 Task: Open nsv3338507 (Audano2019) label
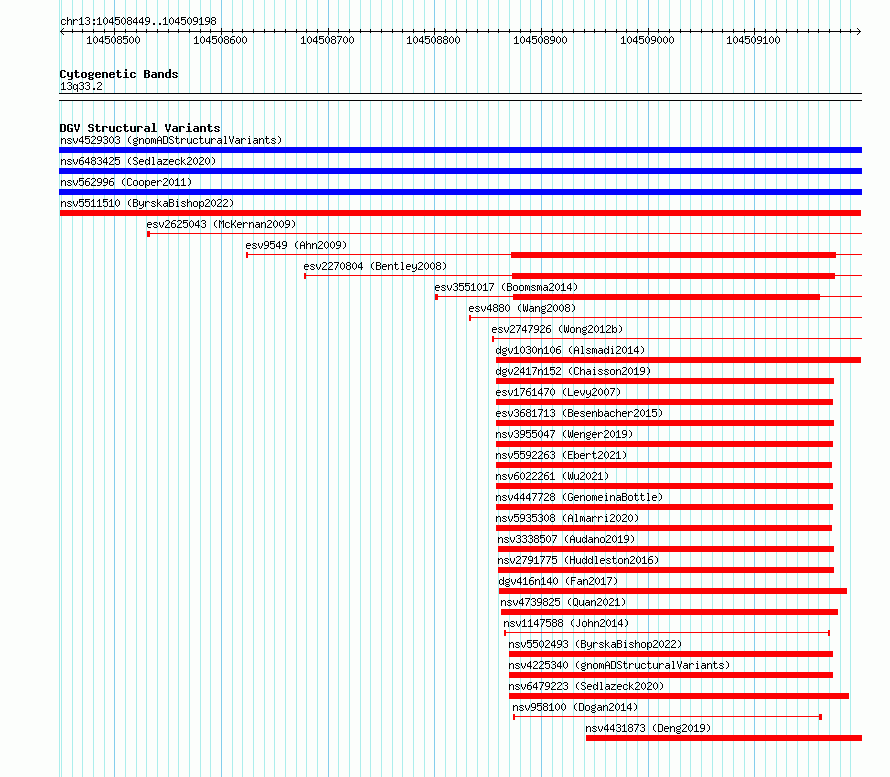click(566, 539)
